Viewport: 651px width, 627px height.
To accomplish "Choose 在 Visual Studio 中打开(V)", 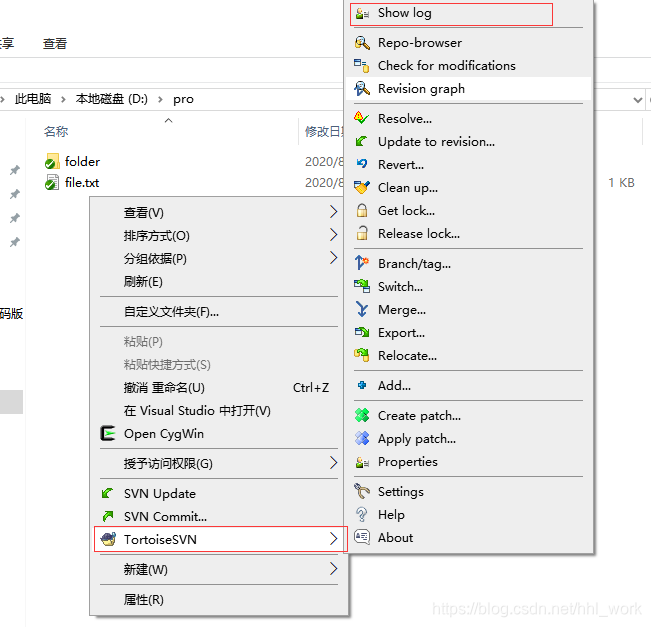I will coord(197,410).
